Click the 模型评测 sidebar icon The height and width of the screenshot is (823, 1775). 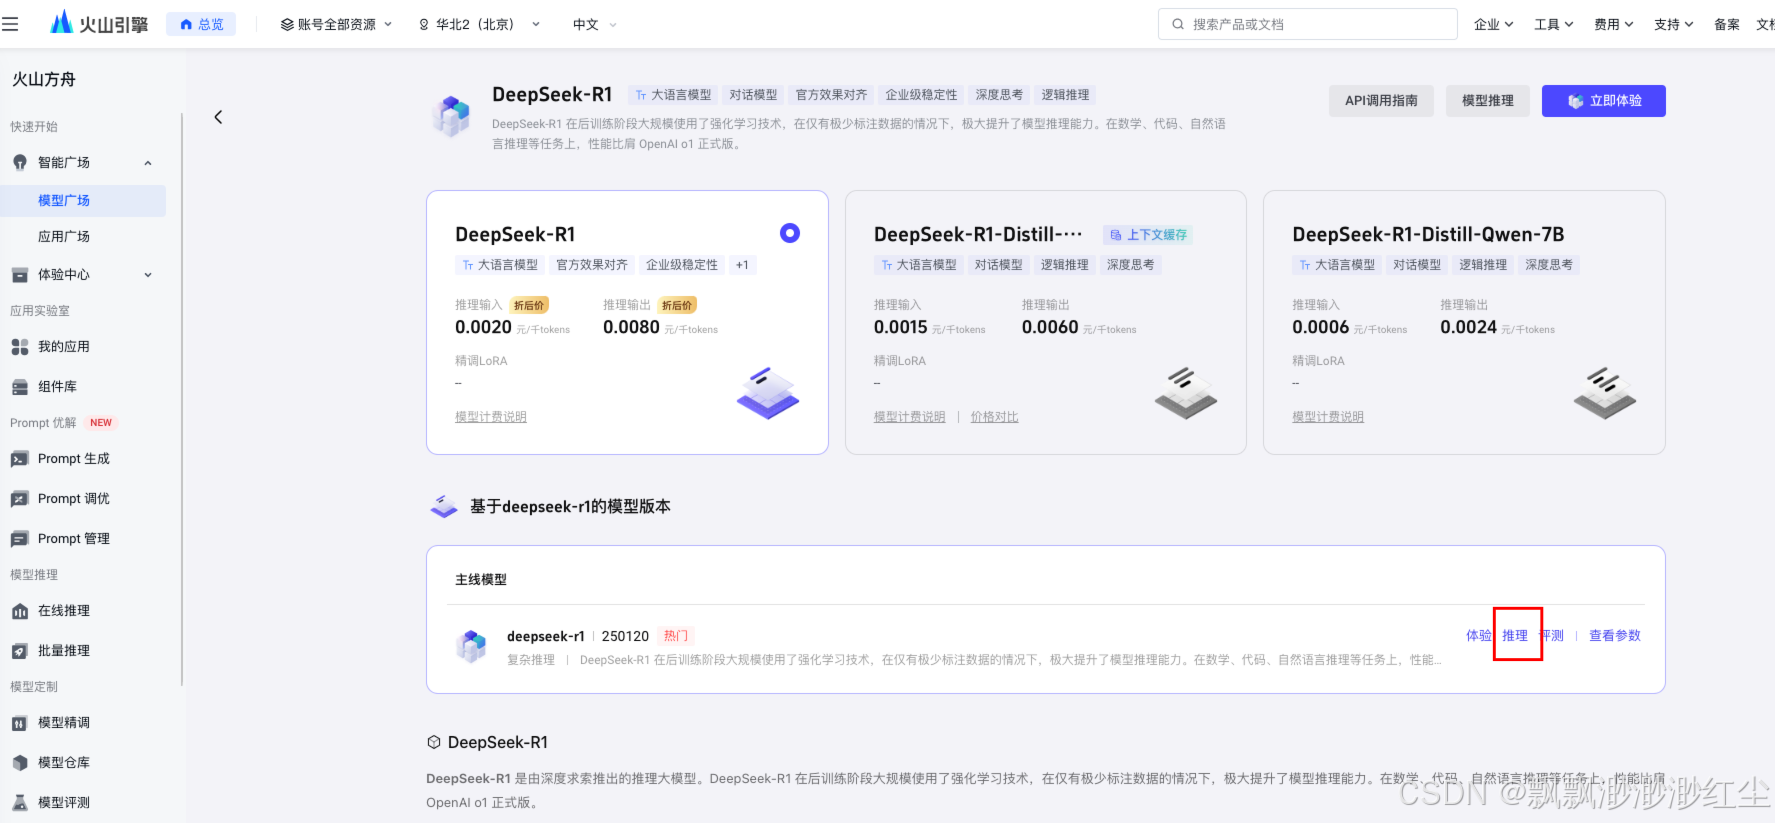(x=20, y=803)
